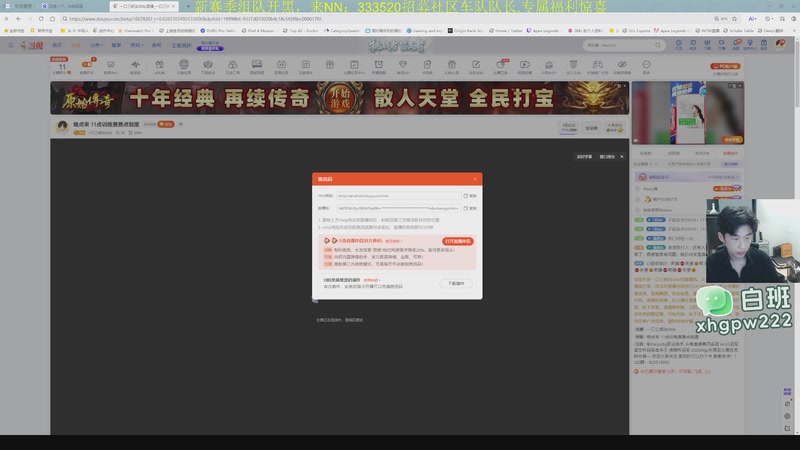Bookmark this page with star icon
Screen dimensions: 800x450
(734, 18)
